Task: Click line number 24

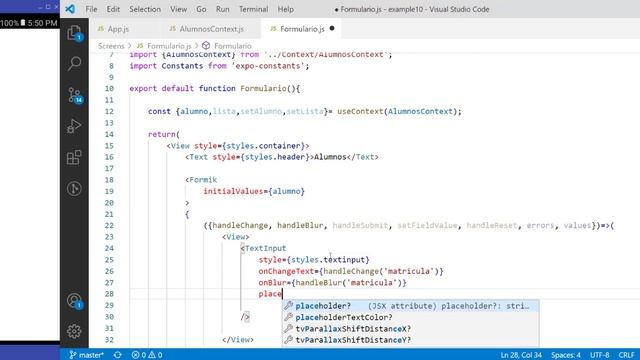Action: pos(109,248)
